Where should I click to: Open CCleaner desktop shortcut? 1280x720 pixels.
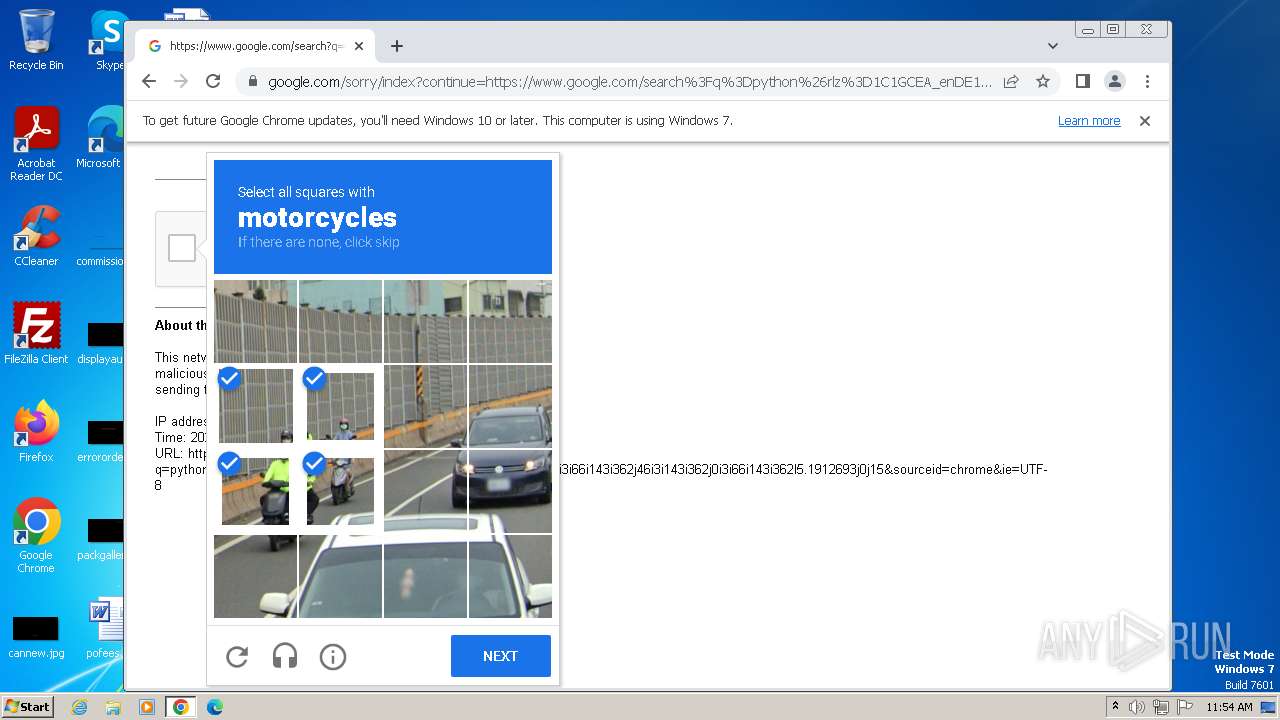(x=36, y=236)
